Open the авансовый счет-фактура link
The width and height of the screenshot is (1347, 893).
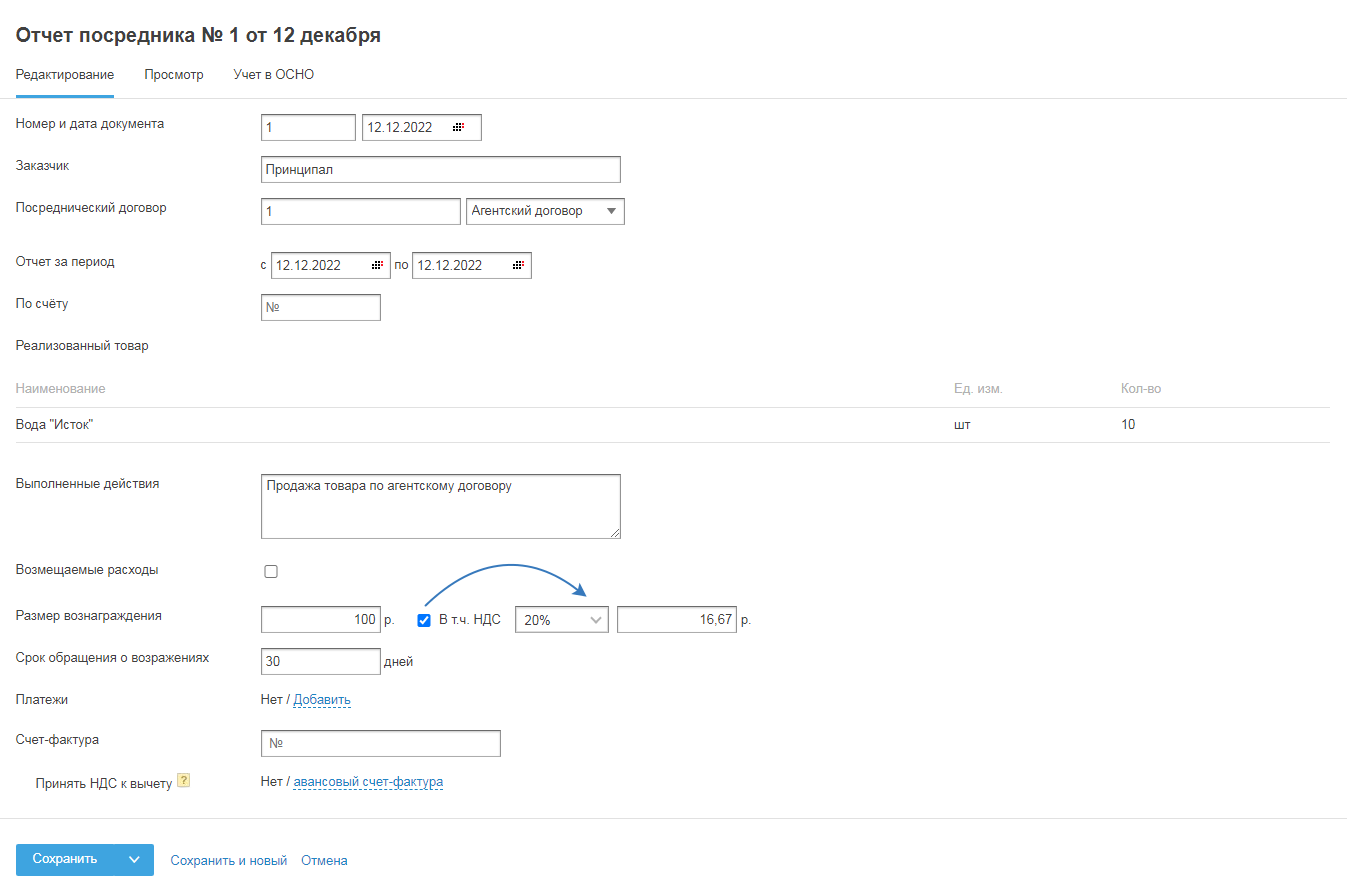click(x=368, y=782)
